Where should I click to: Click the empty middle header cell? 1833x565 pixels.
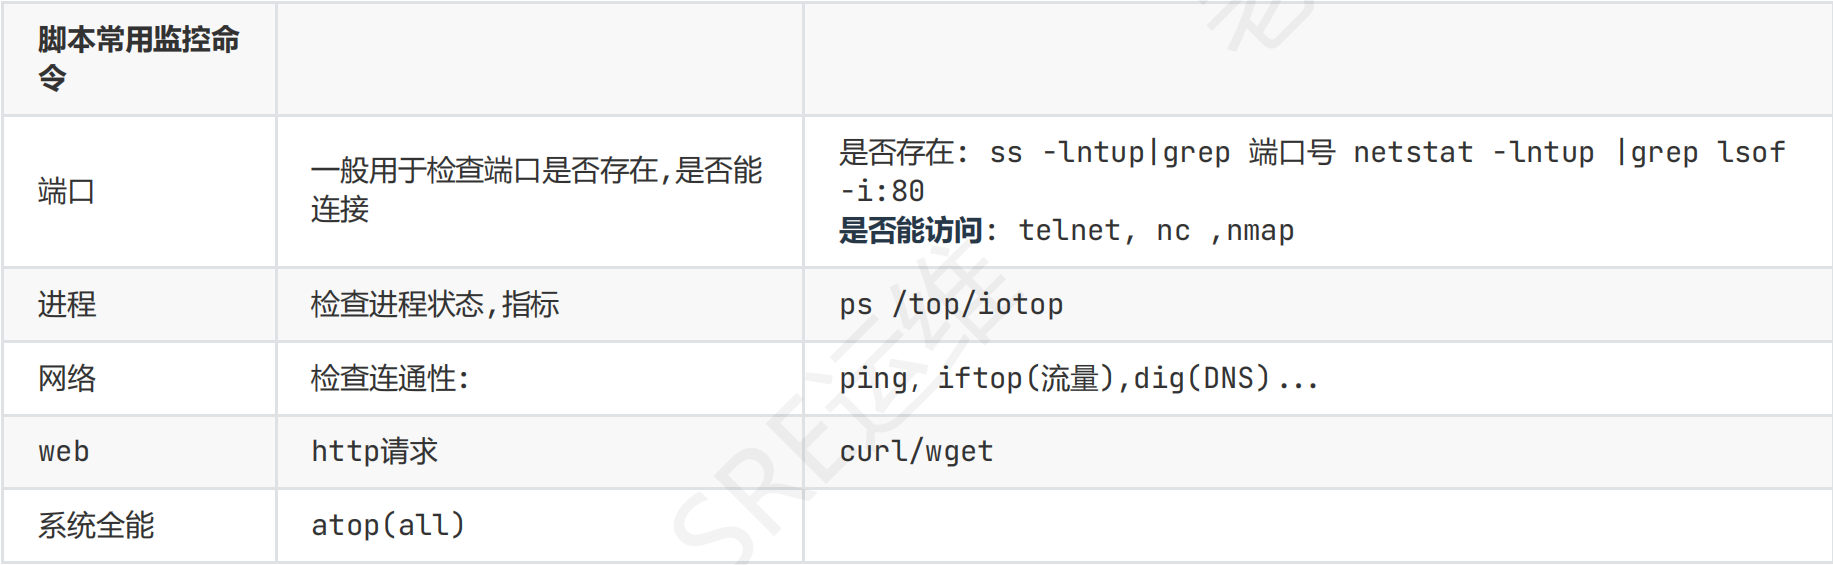(540, 58)
